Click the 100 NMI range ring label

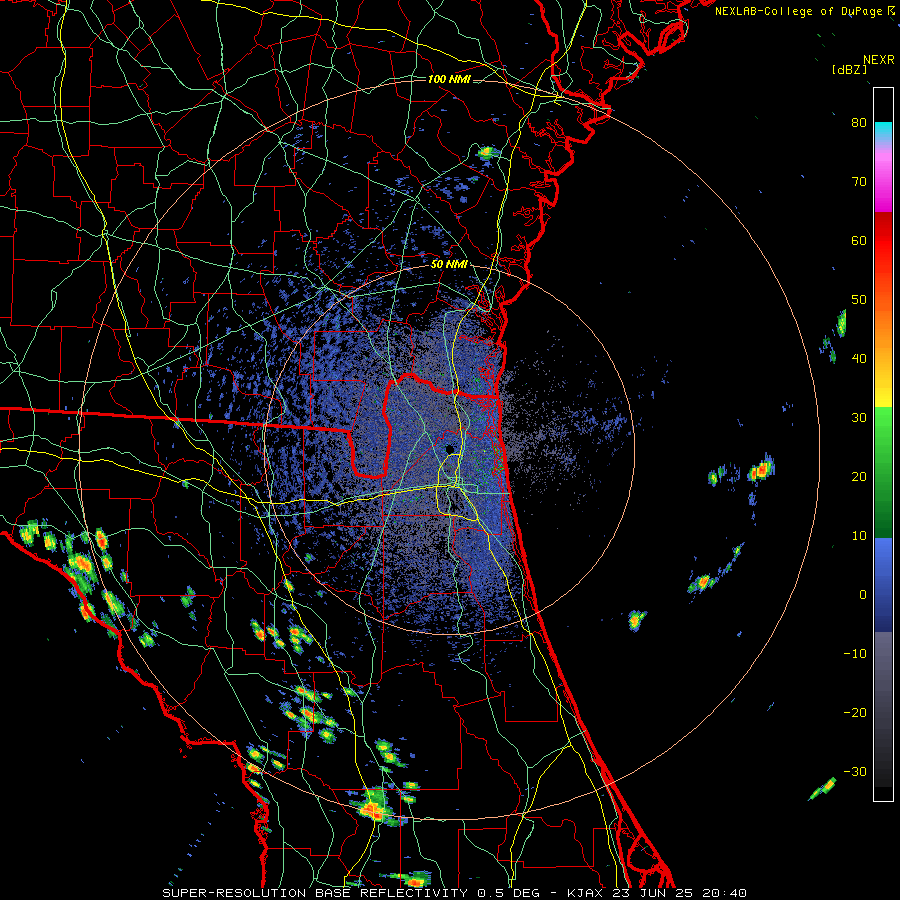[449, 79]
